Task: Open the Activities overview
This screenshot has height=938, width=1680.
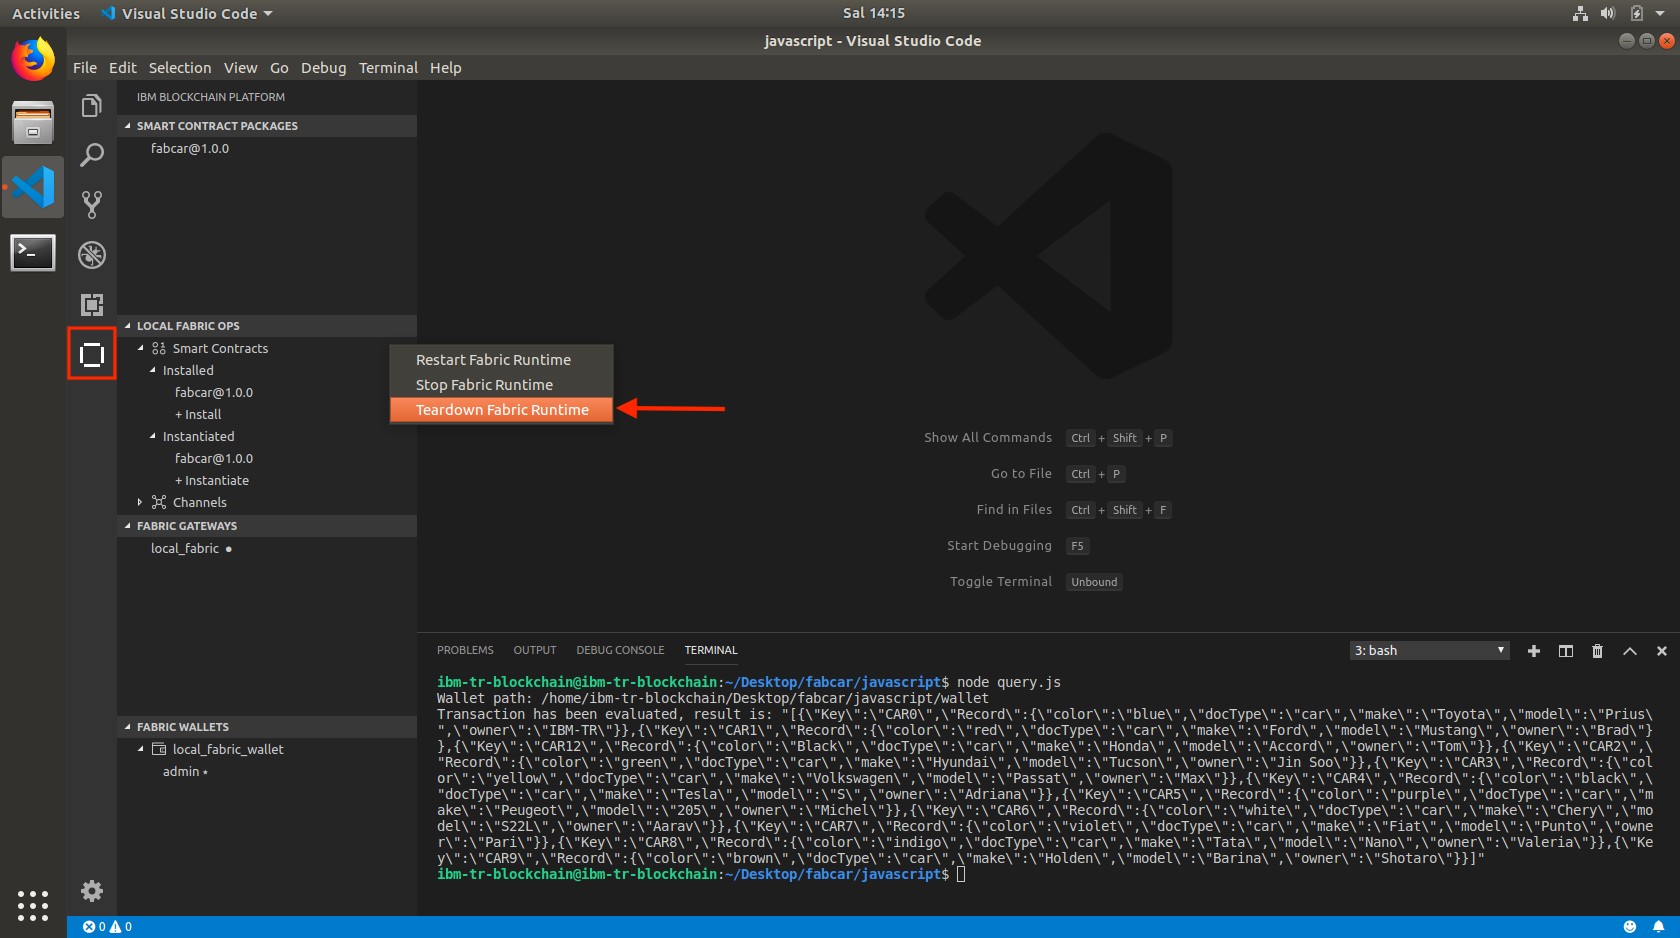Action: 46,13
